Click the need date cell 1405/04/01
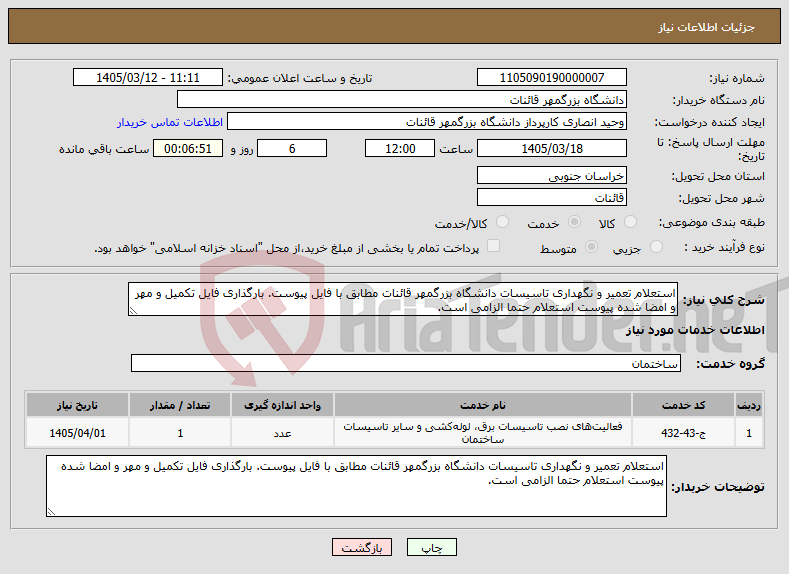 [x=77, y=433]
